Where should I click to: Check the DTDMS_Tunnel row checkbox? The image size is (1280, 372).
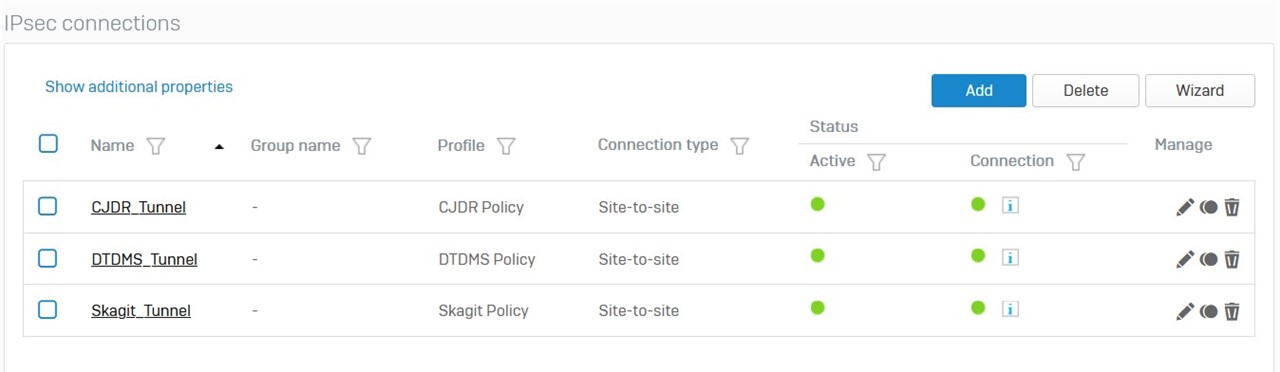pos(48,258)
